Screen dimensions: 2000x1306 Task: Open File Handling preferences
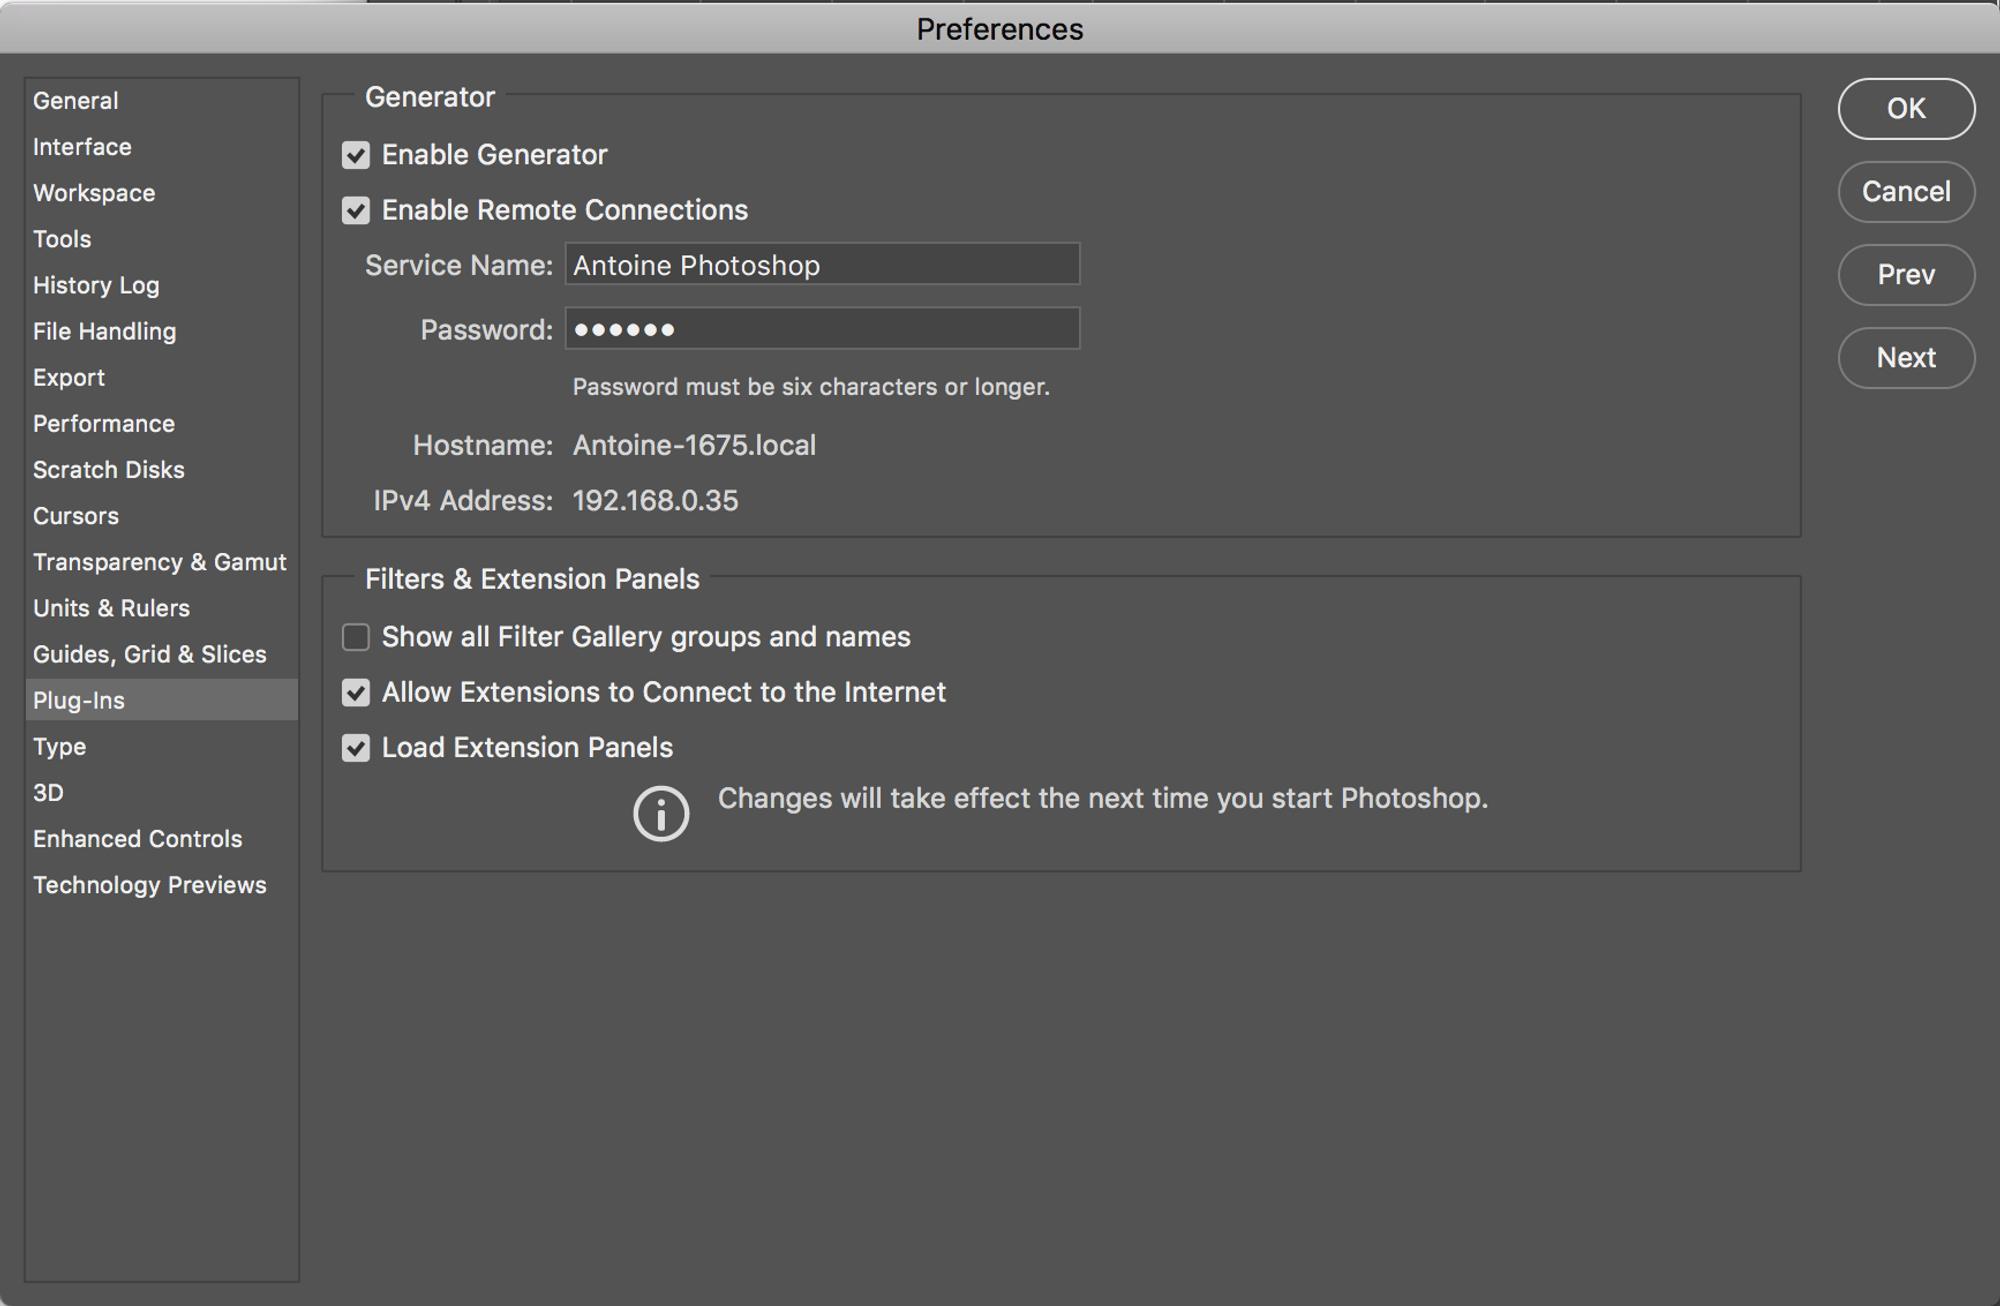click(105, 331)
